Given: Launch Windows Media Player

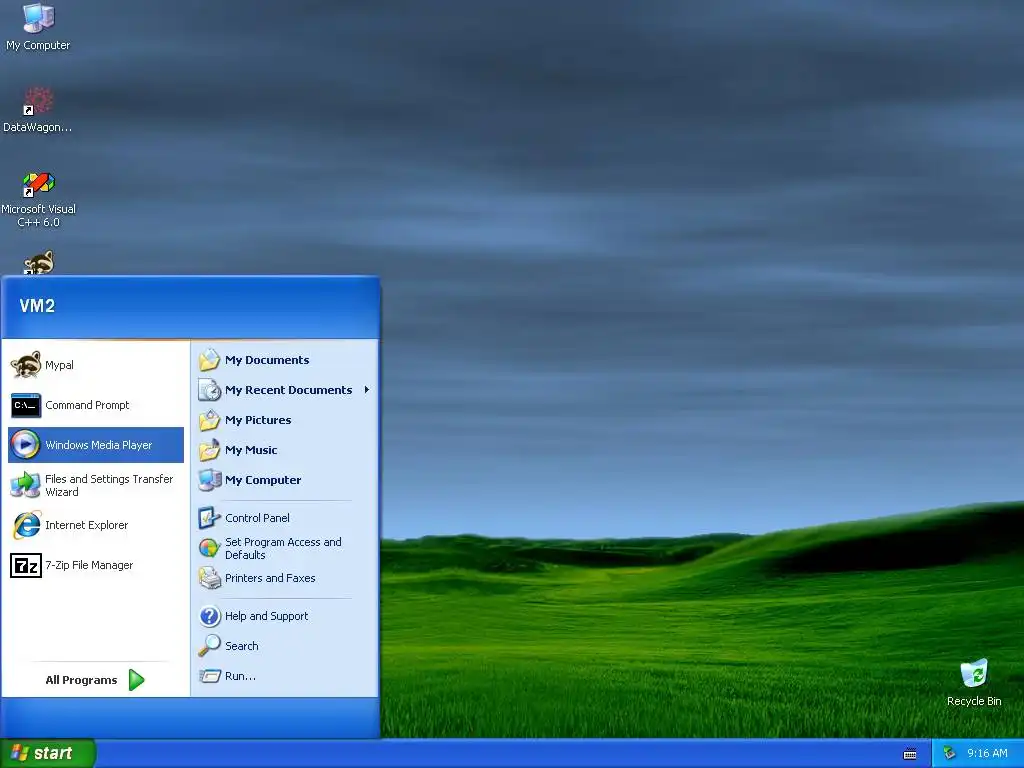Looking at the screenshot, I should coord(95,445).
